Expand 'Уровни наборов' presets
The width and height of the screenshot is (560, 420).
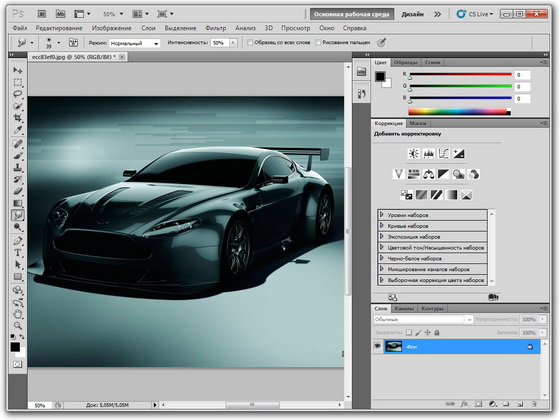[381, 215]
